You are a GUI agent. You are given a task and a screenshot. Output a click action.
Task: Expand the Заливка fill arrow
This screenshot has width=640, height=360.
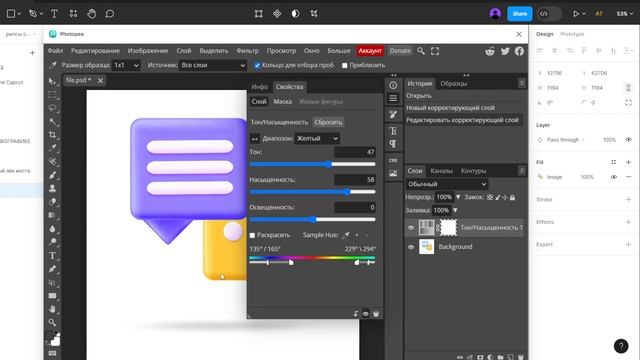tap(455, 210)
